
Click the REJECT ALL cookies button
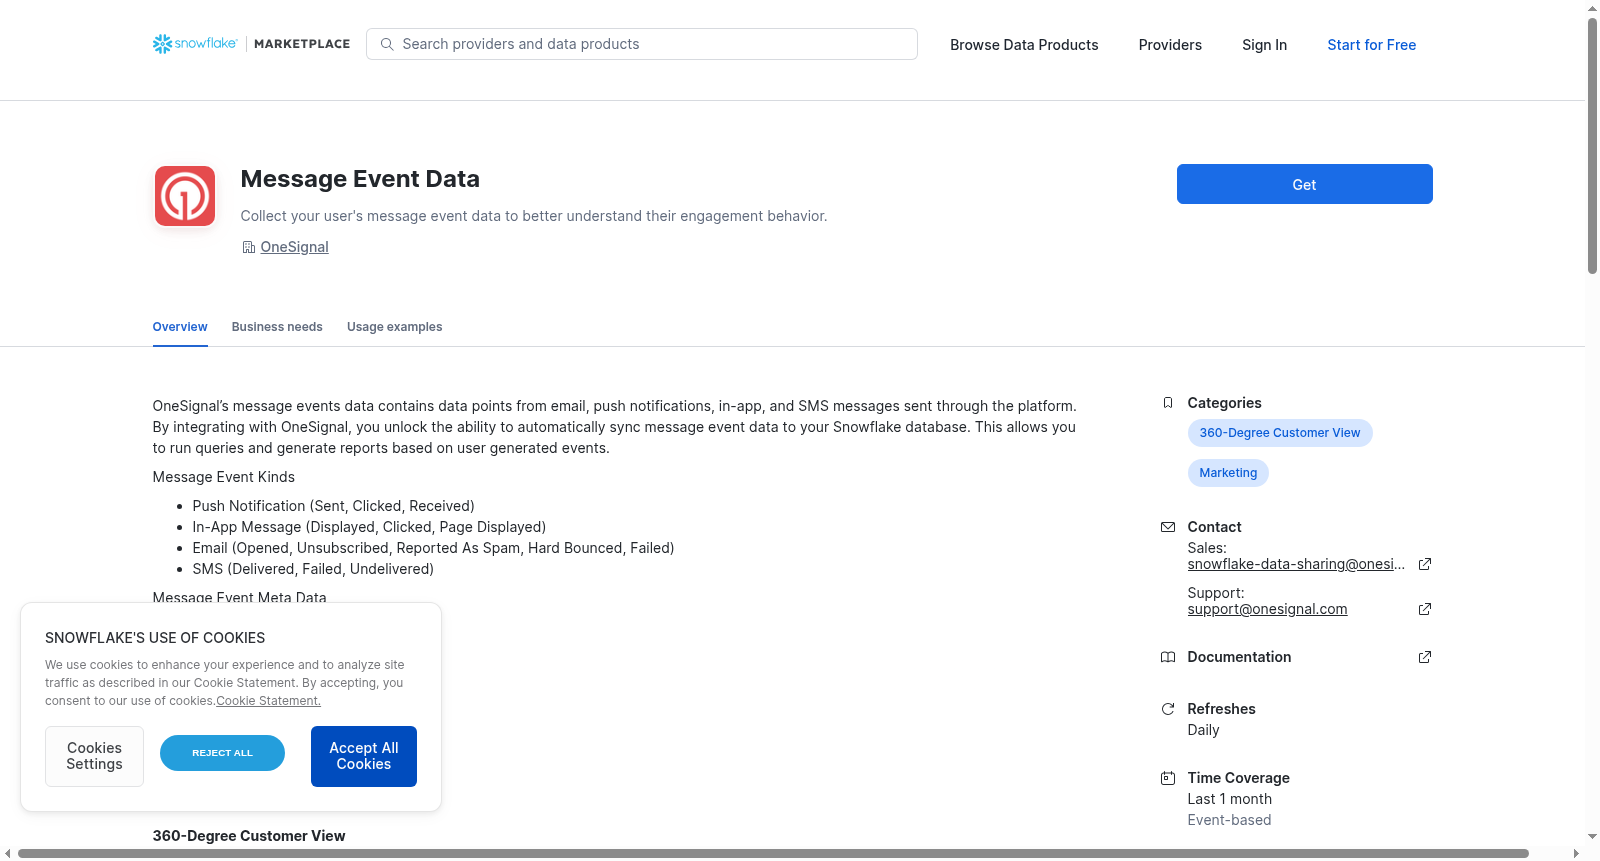tap(222, 753)
